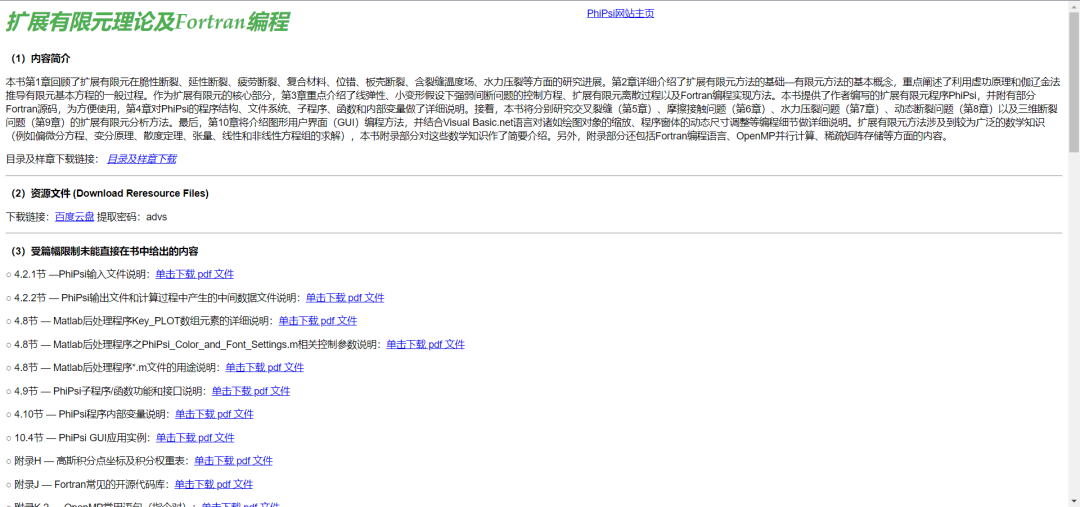Download pdf for 附录J Fortran开源代码库

pos(214,484)
